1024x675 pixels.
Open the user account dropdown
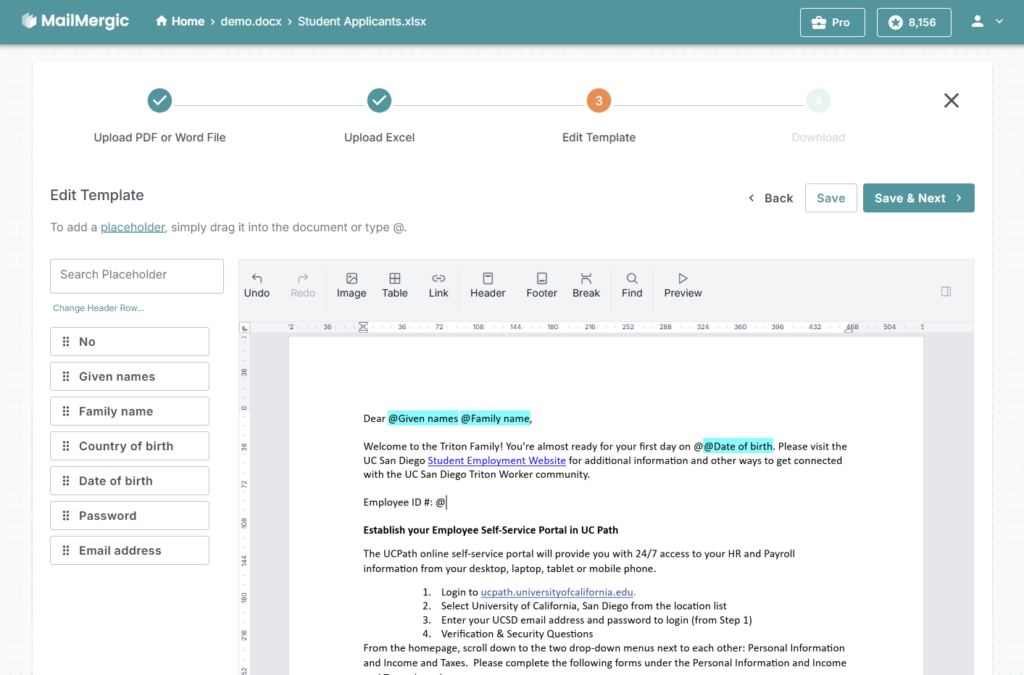(x=986, y=22)
